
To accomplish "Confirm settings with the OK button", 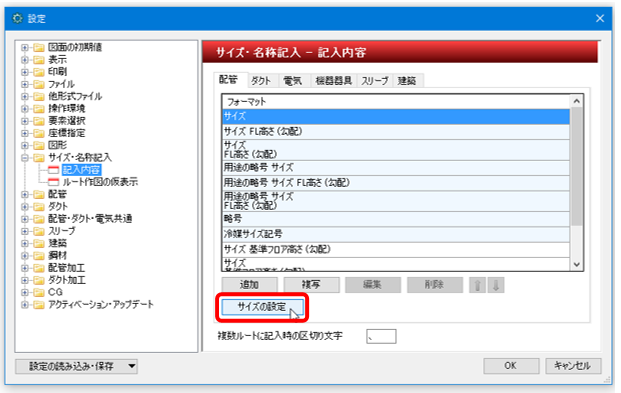I will [511, 366].
